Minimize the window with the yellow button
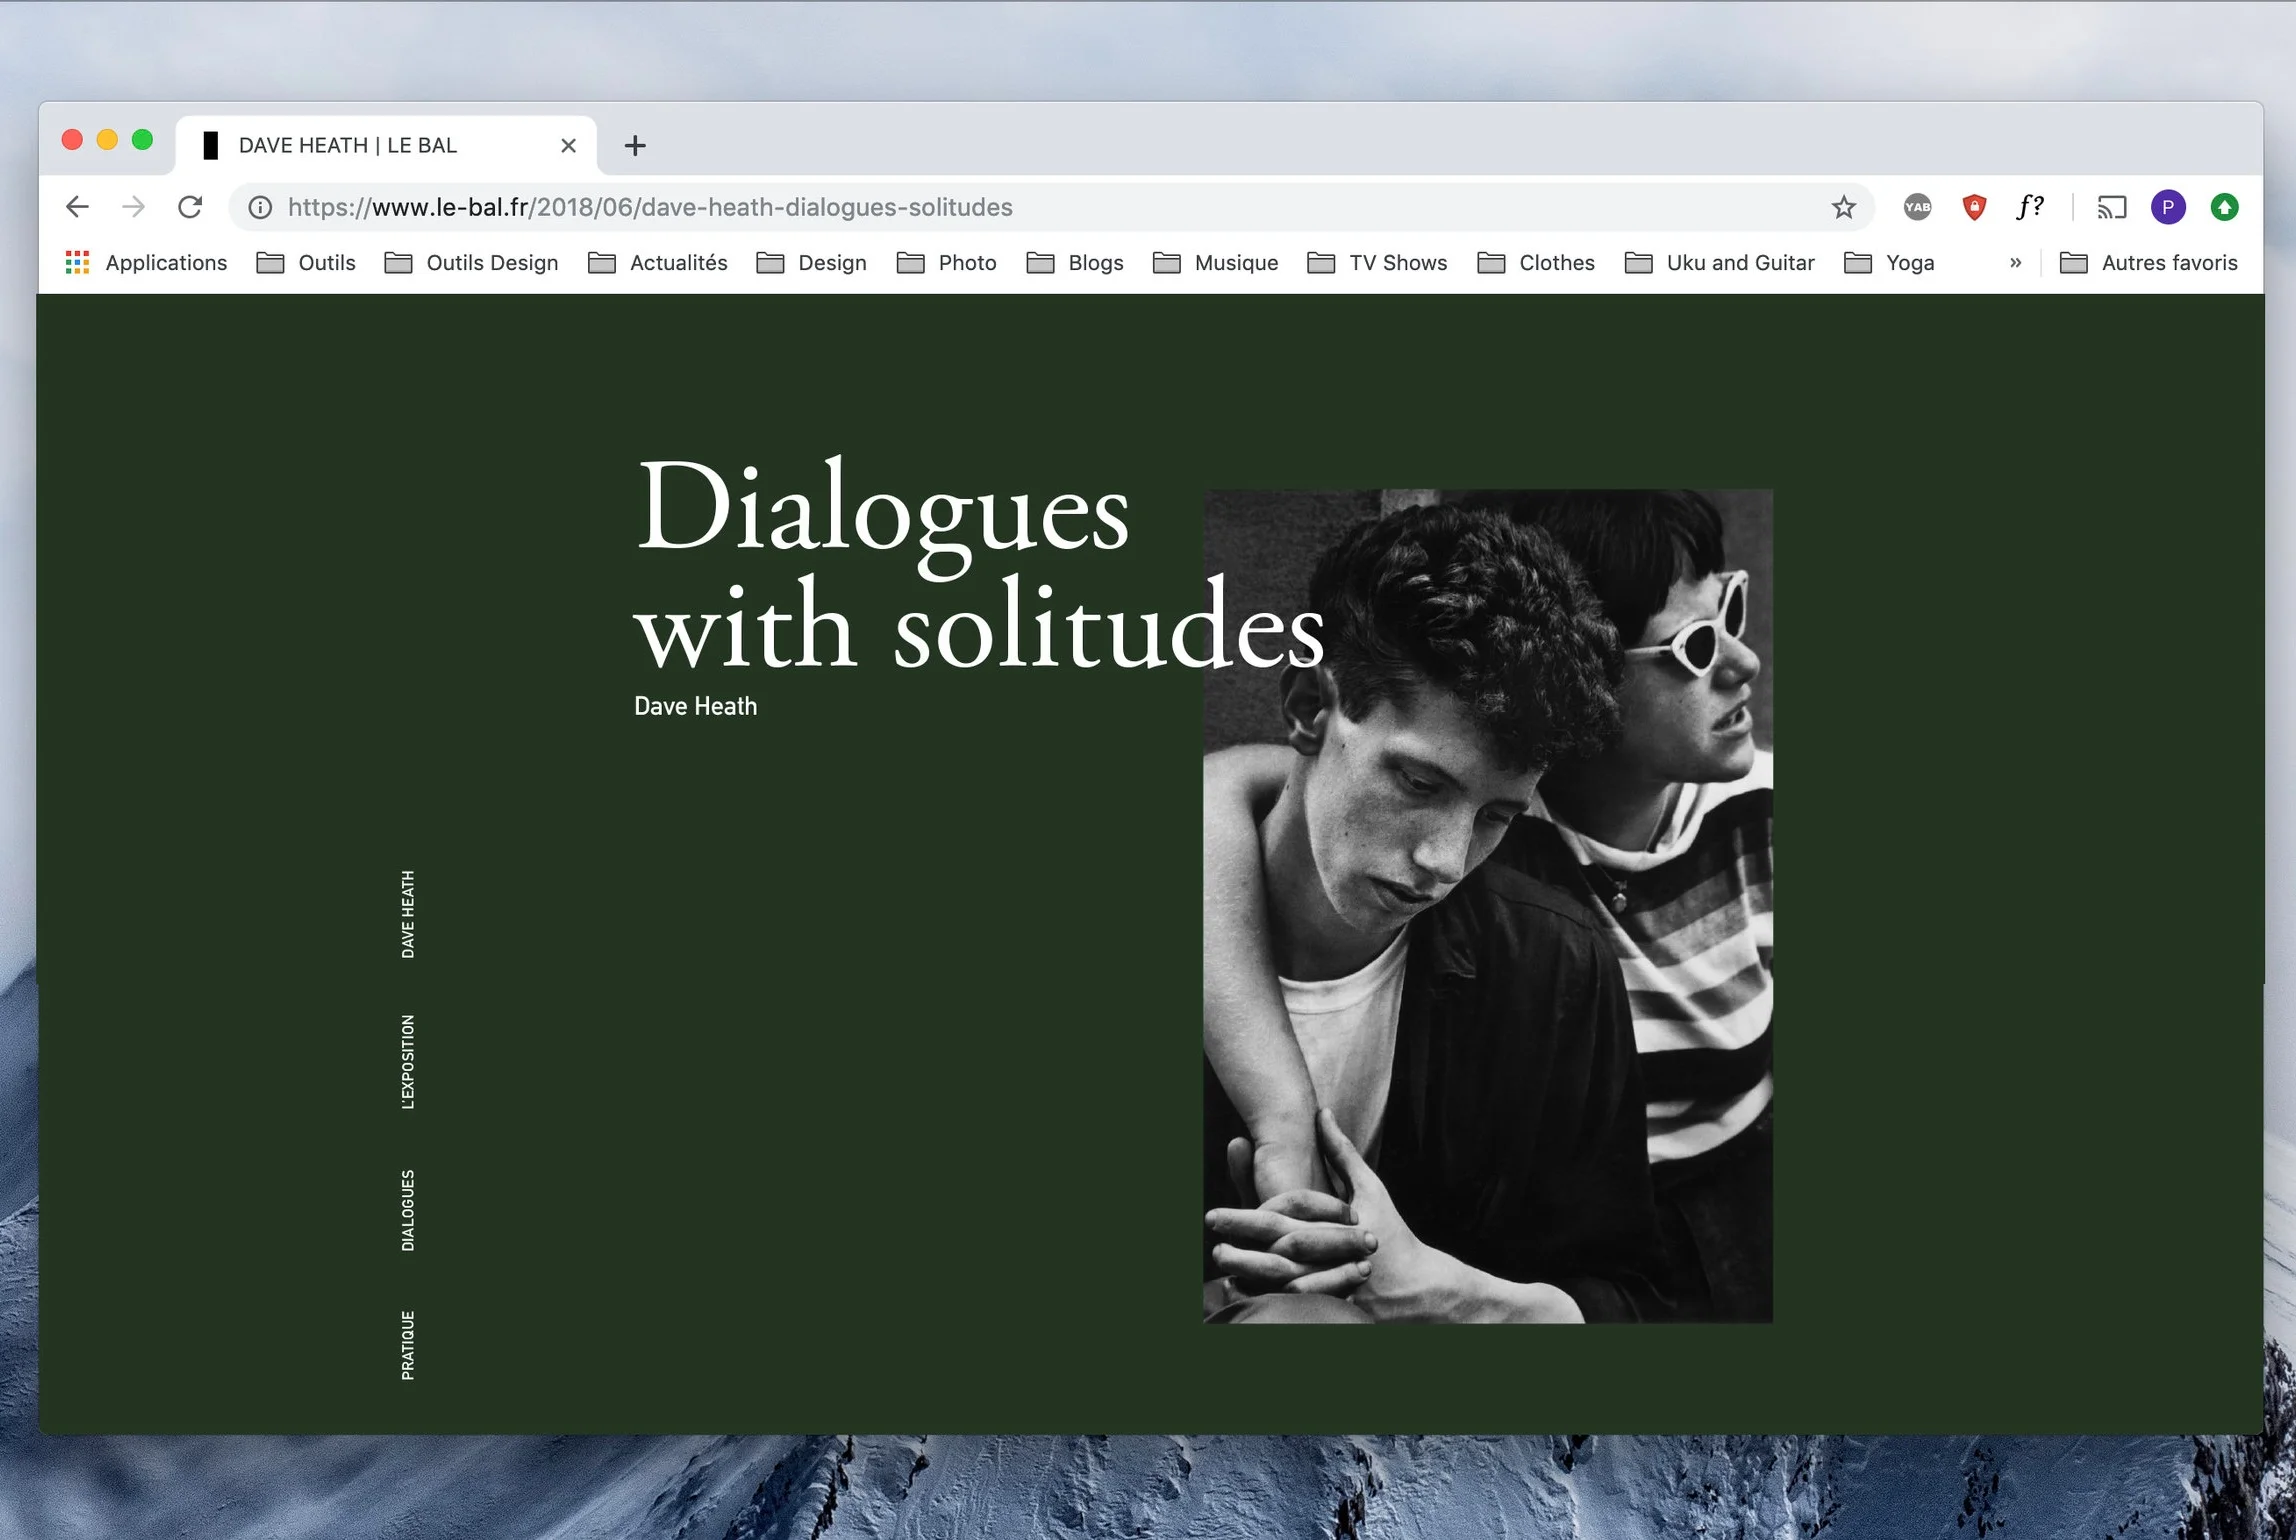The width and height of the screenshot is (2296, 1540). click(x=107, y=140)
